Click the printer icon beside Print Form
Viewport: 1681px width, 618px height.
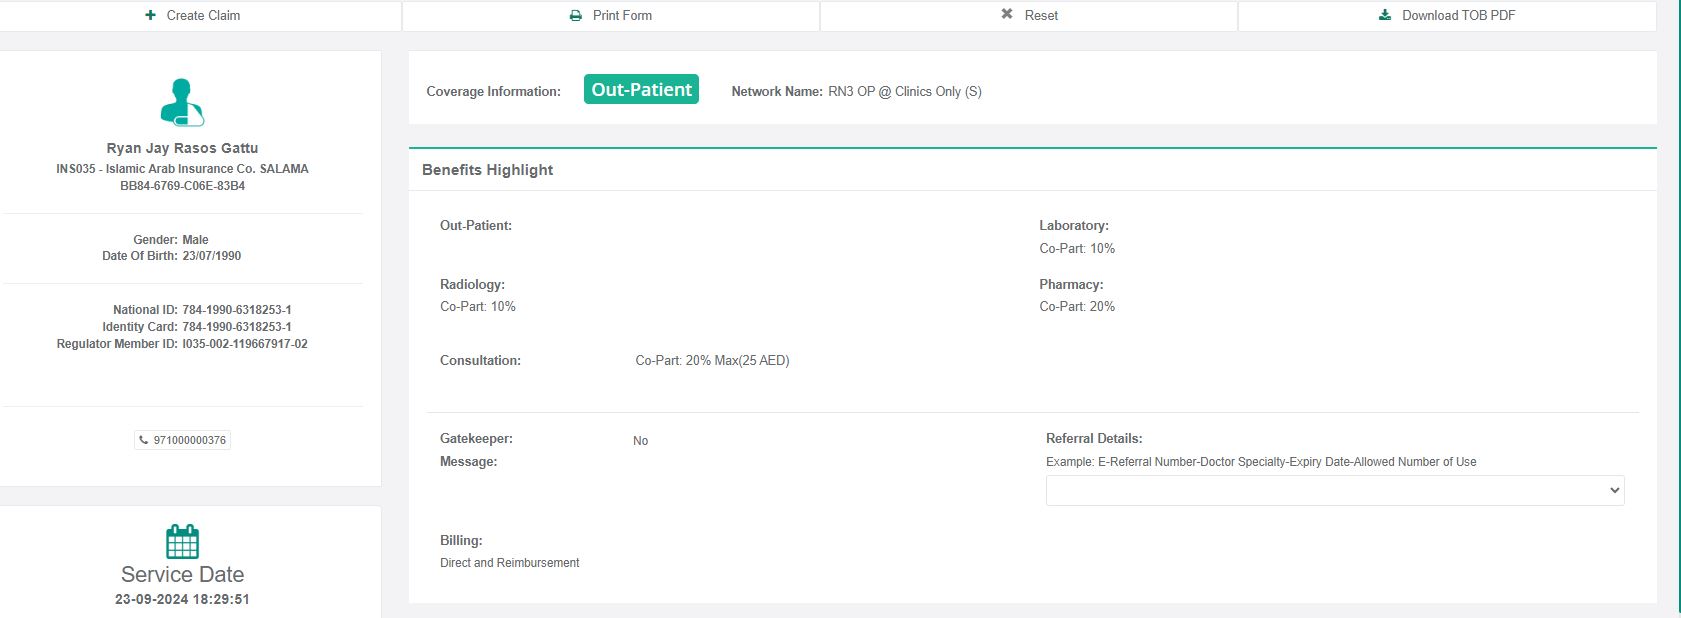tap(576, 15)
